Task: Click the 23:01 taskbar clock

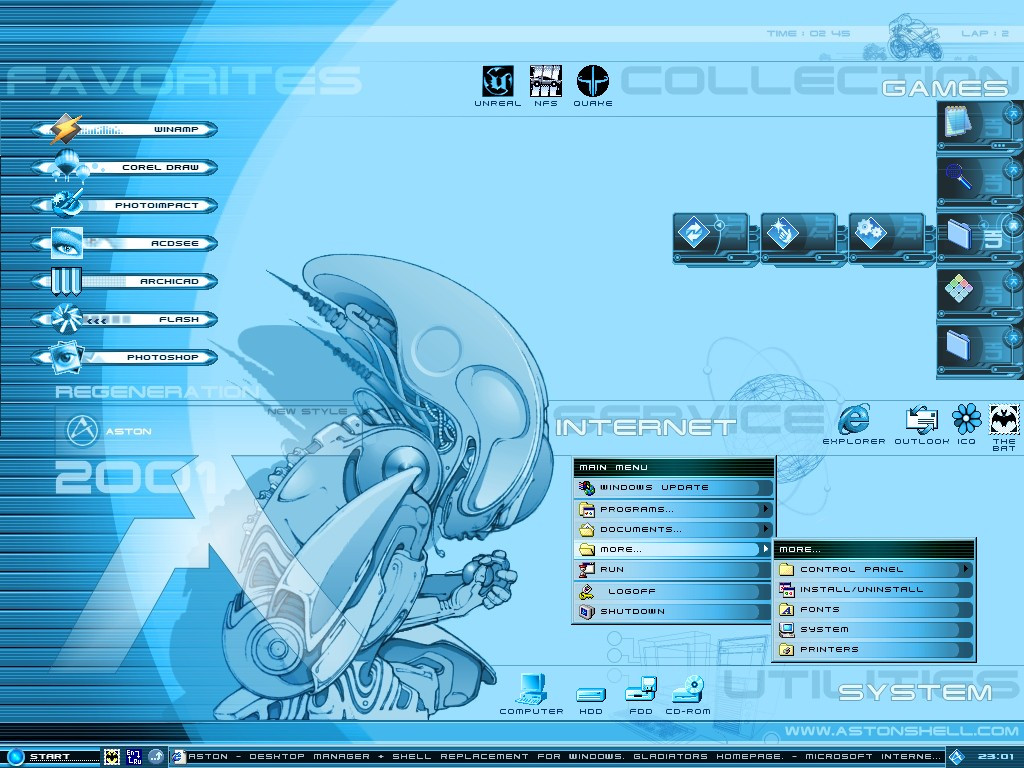Action: click(995, 758)
